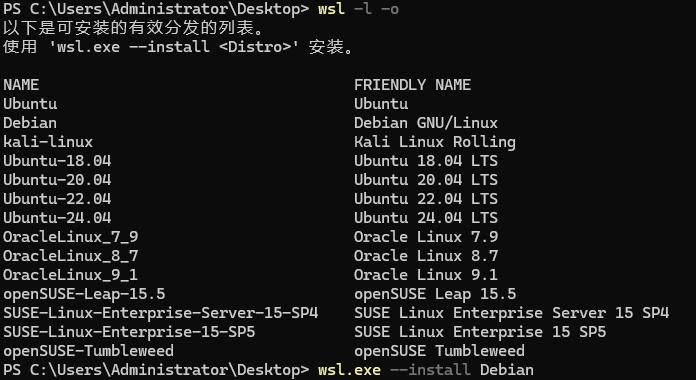
Task: Select SUSE-Linux-Enterprise-Server-15-SP4 entry
Action: [x=161, y=313]
